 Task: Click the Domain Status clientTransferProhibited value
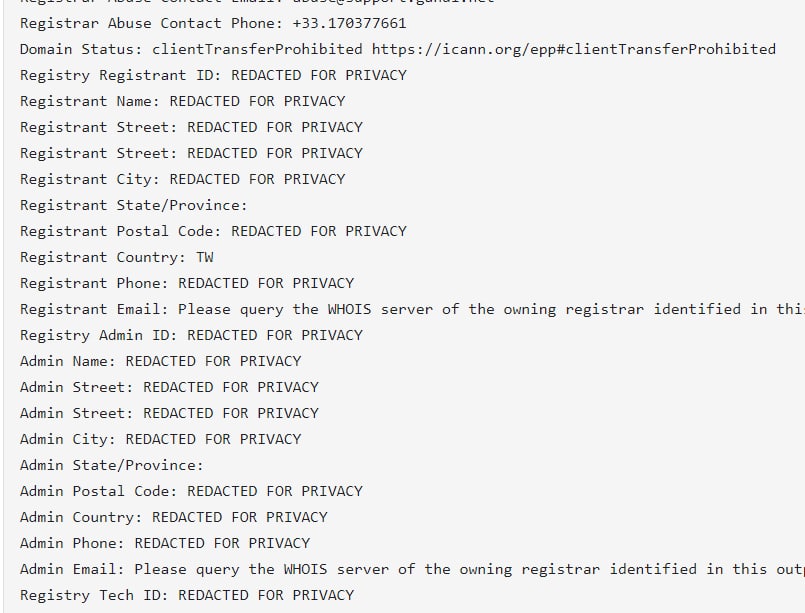point(257,49)
